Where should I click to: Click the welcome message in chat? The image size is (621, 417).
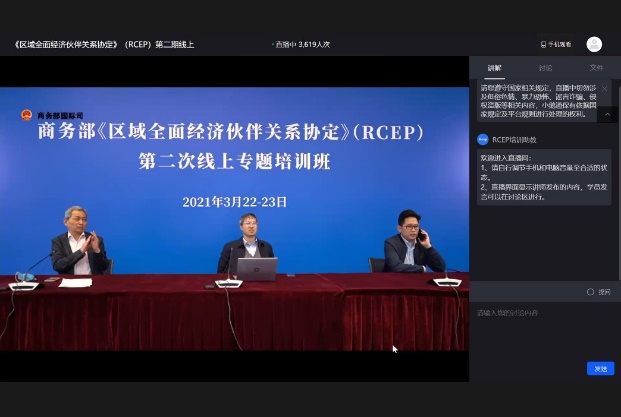point(544,177)
